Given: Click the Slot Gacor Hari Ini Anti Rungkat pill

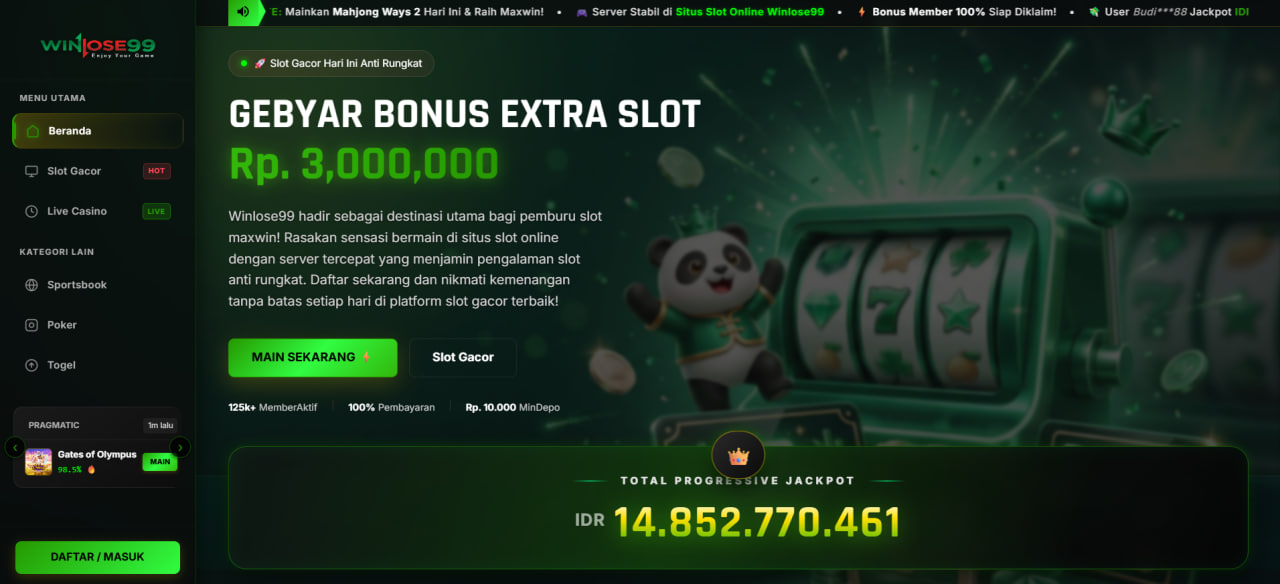Looking at the screenshot, I should click(331, 63).
